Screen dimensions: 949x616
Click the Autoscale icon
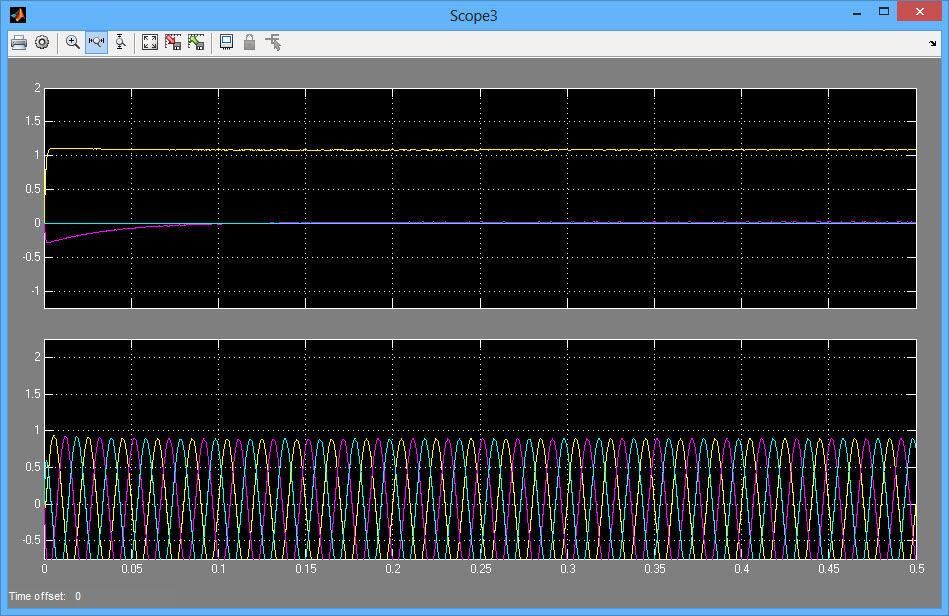150,42
